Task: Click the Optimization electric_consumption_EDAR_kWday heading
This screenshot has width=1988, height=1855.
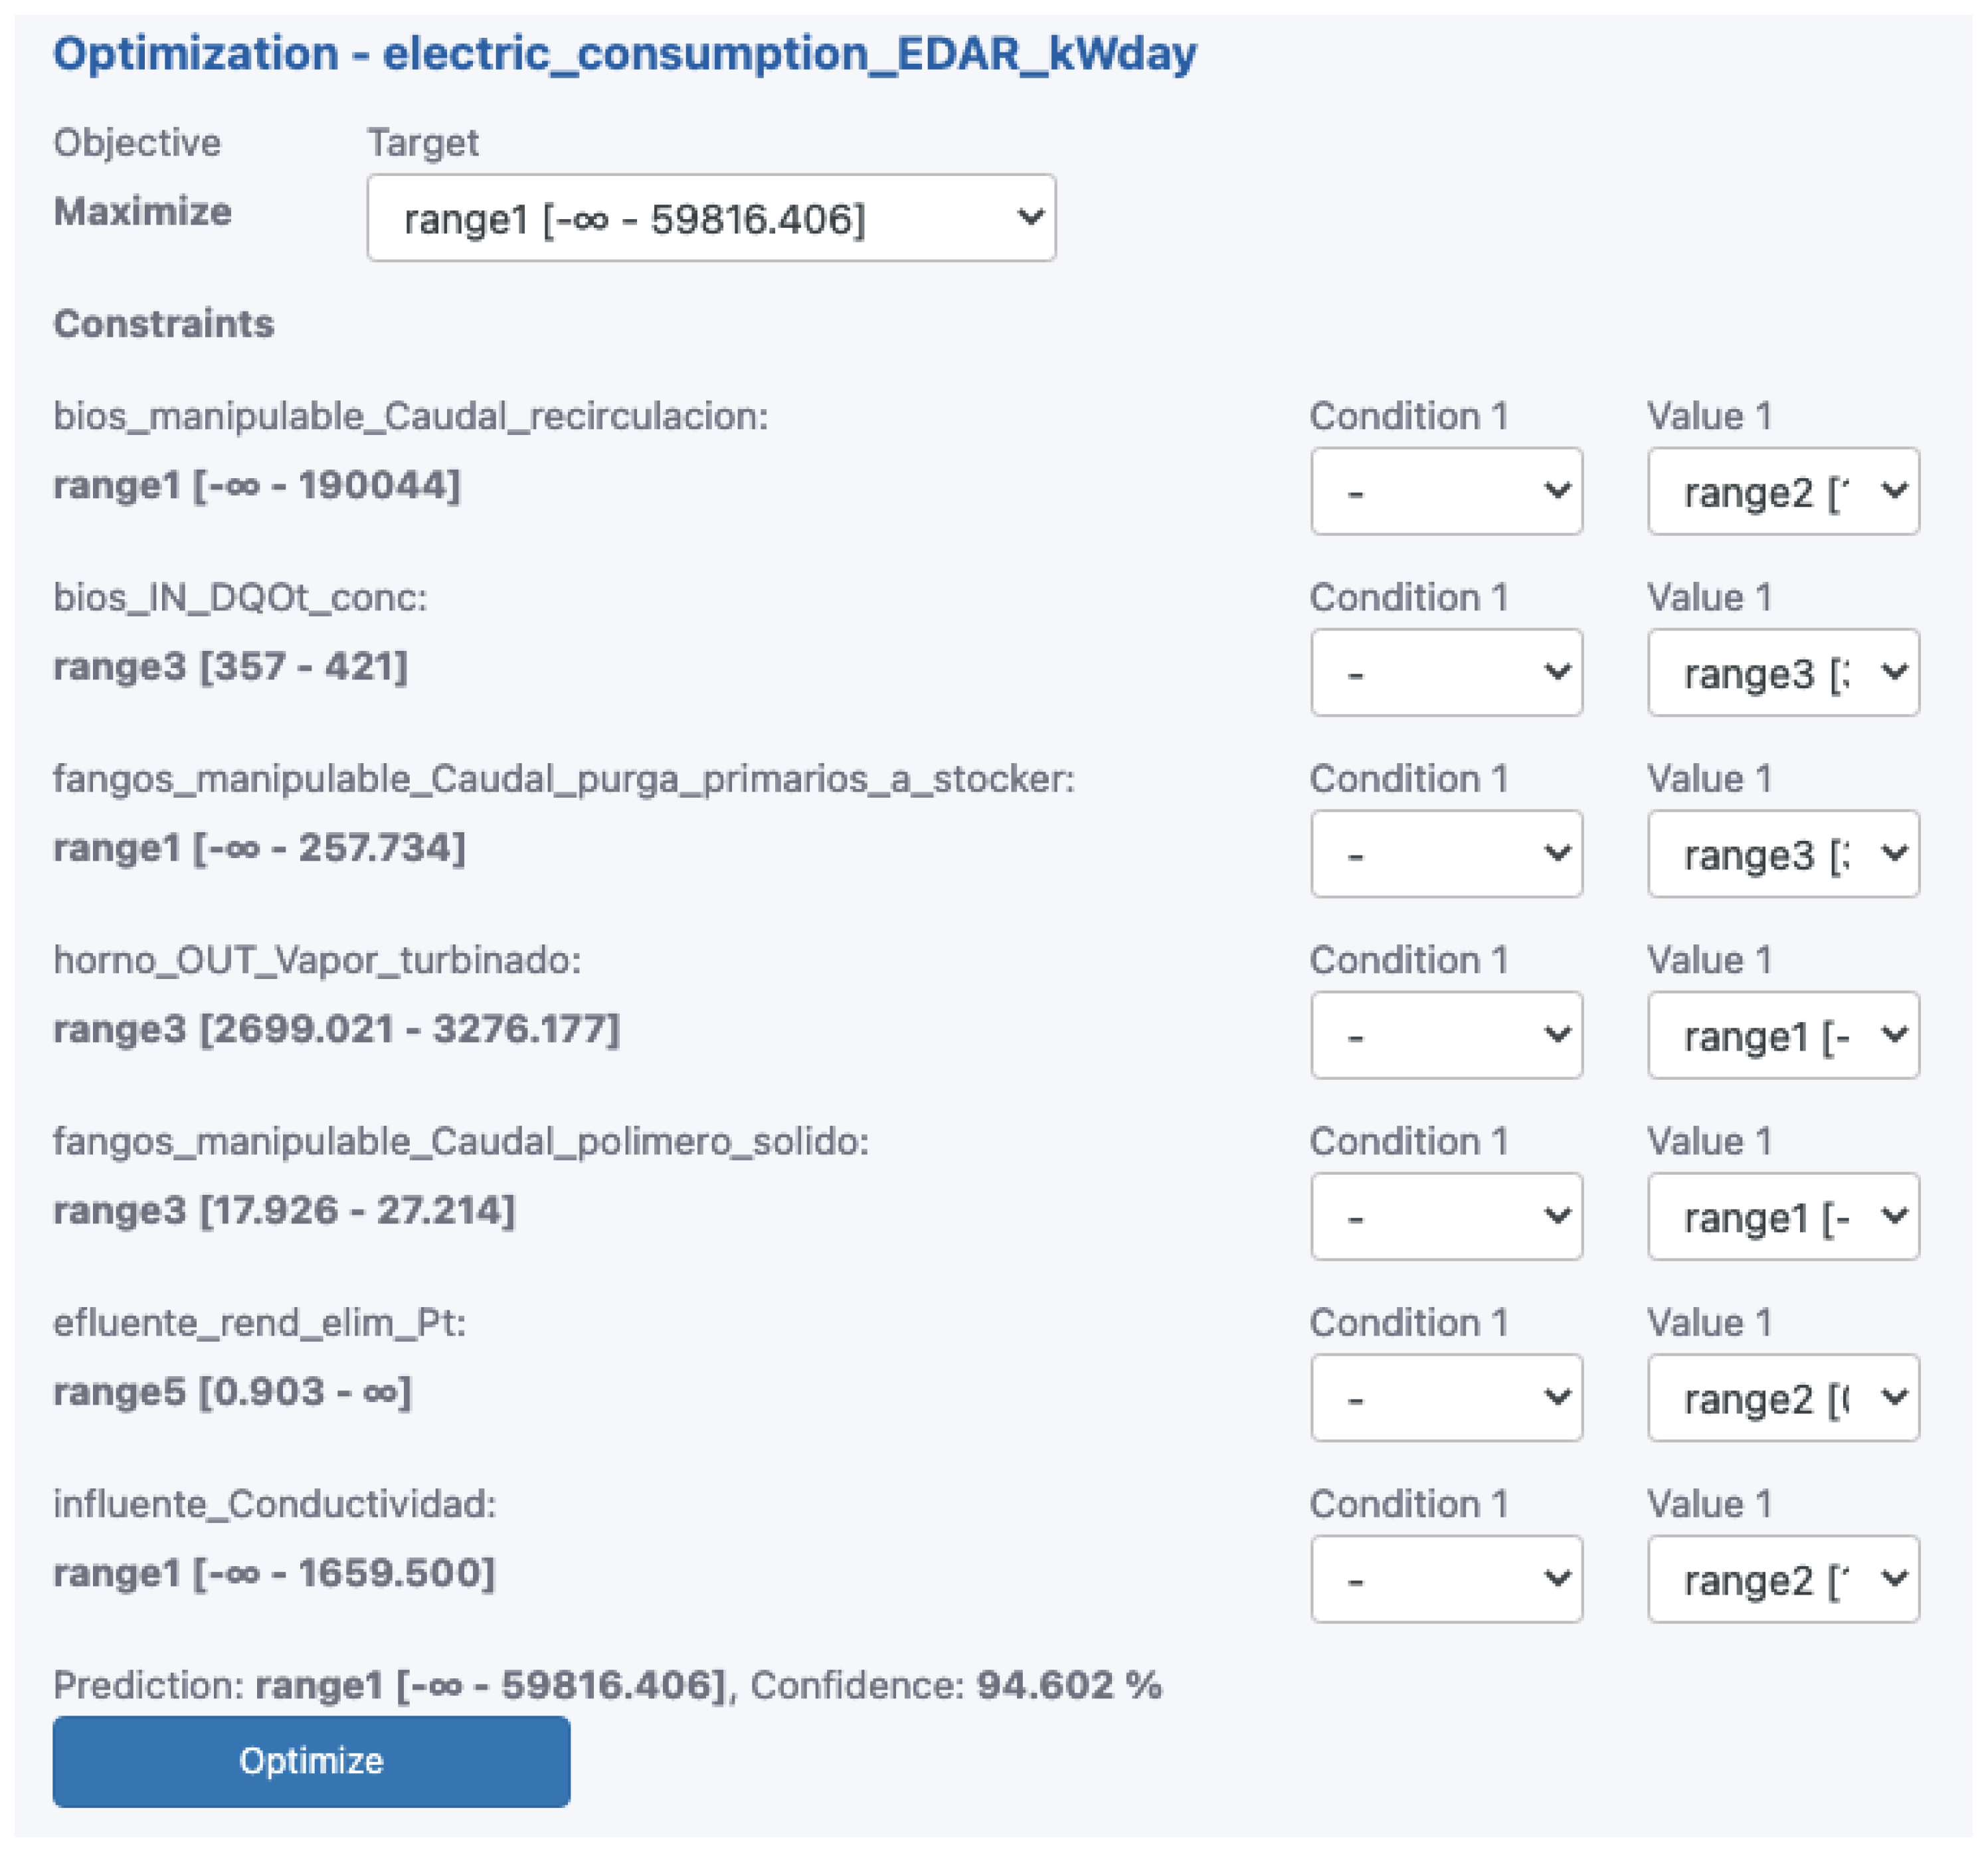Action: (x=624, y=53)
